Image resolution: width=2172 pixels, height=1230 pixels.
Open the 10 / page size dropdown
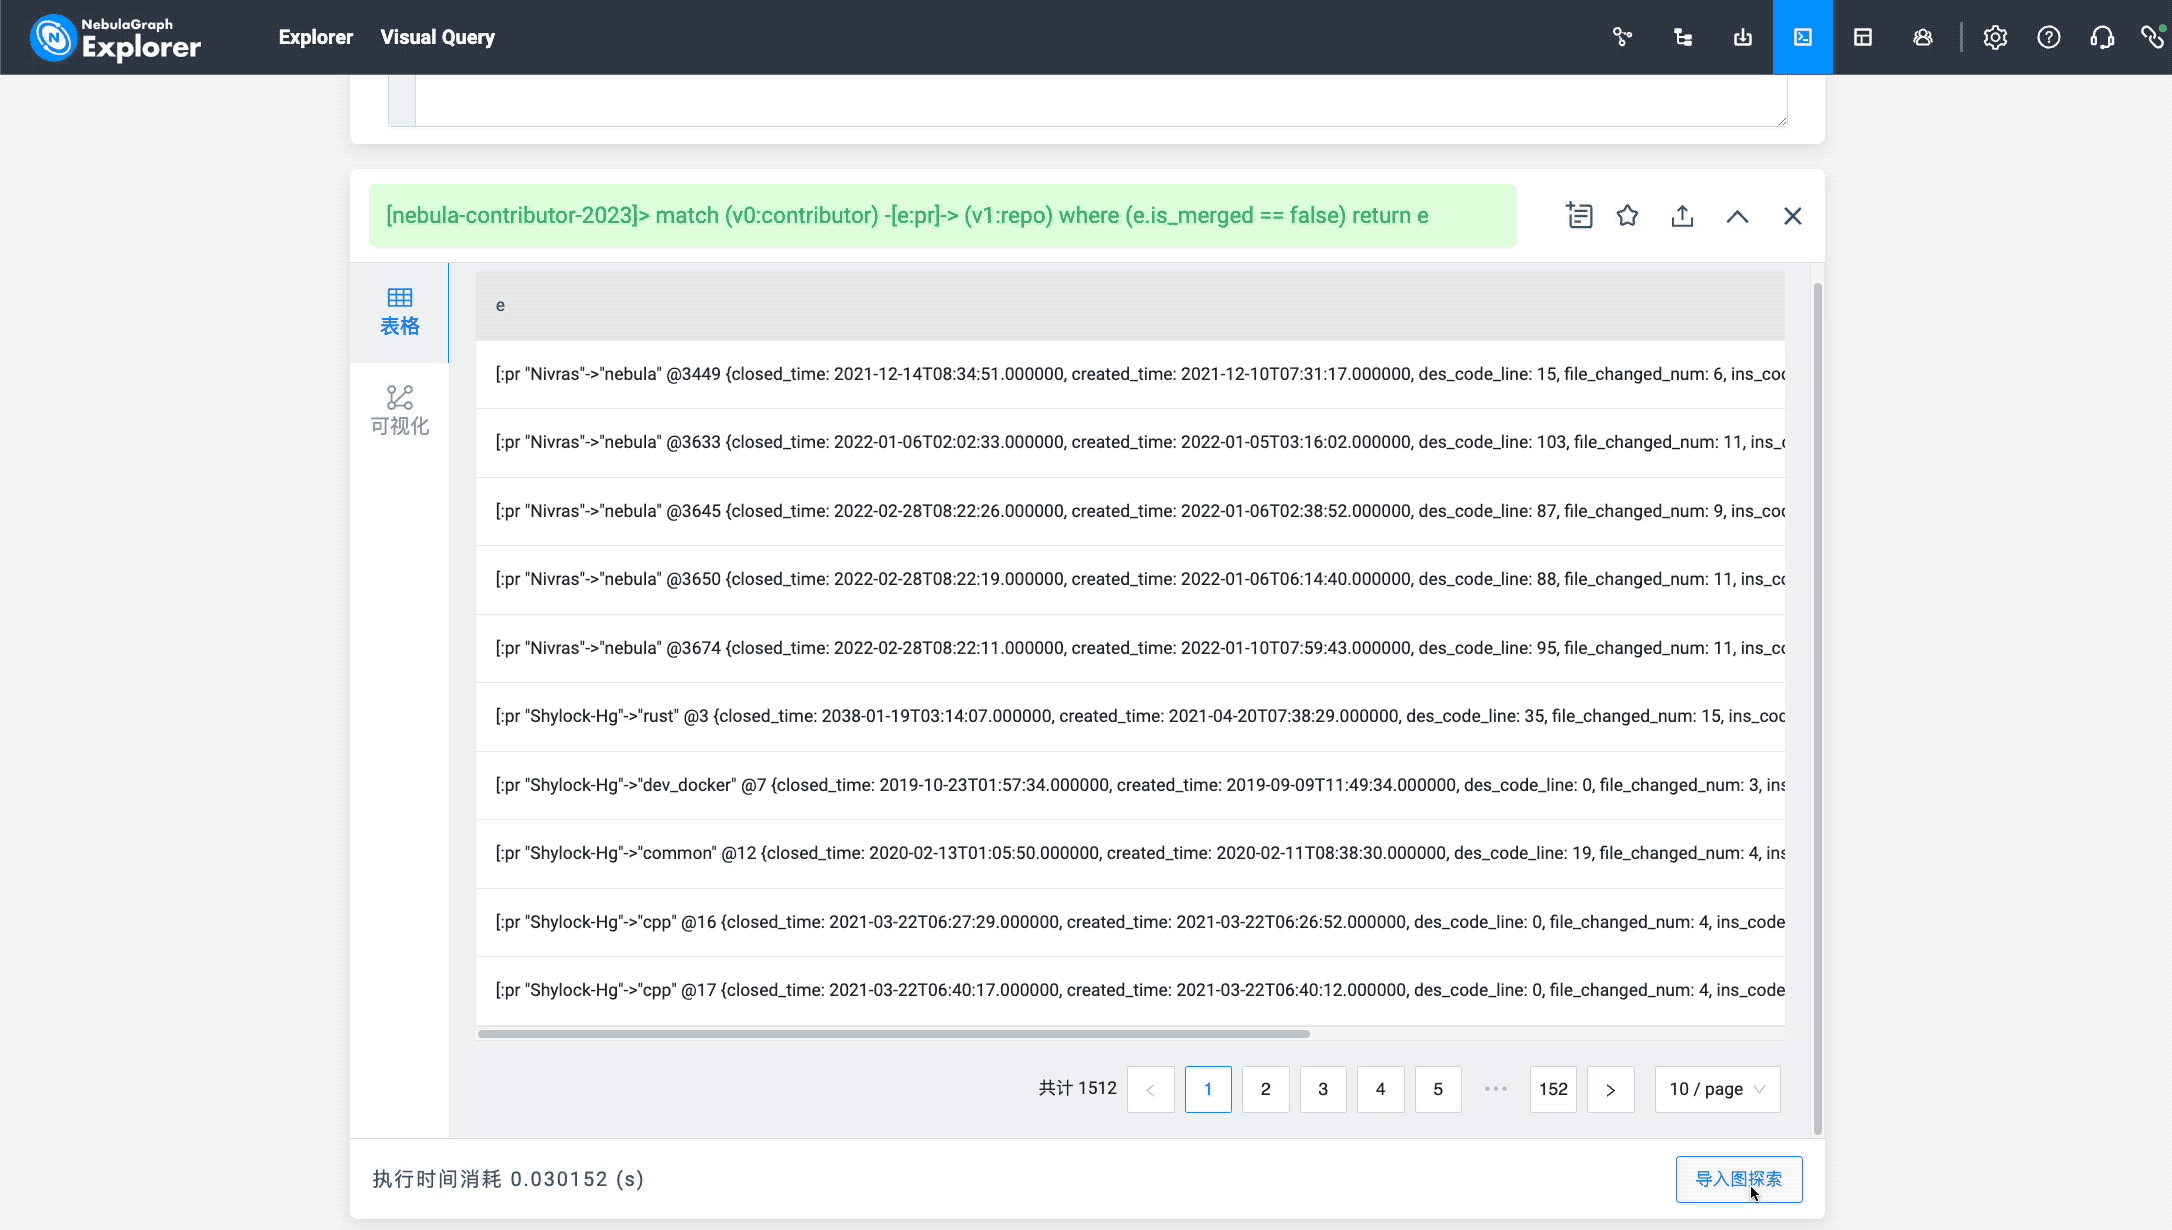[1717, 1089]
